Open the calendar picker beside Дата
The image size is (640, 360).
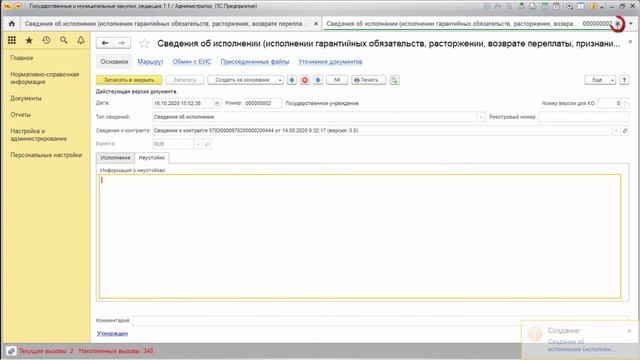pyautogui.click(x=217, y=104)
